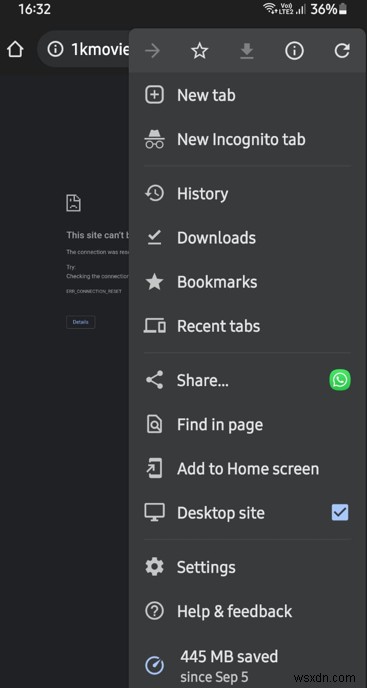Image resolution: width=367 pixels, height=688 pixels.
Task: Tap the home icon beside the address bar
Action: [x=15, y=50]
